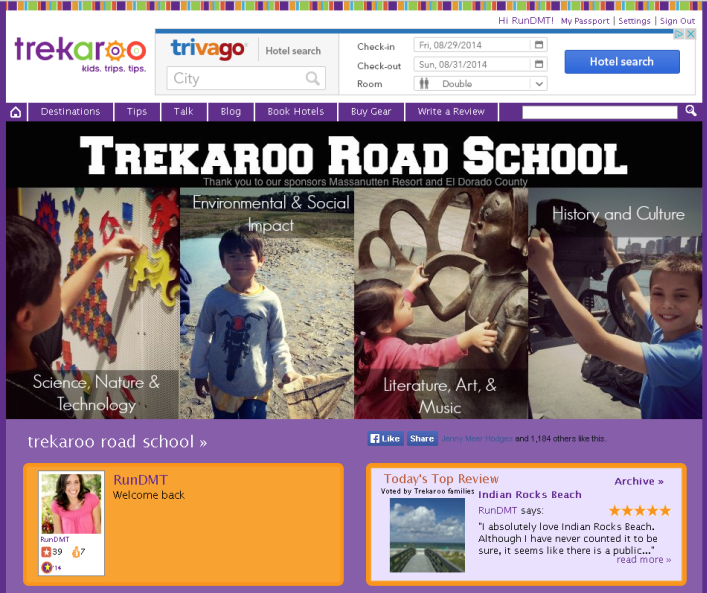Click the Trekaroo Road School banner title
Screen dimensions: 707x593
pyautogui.click(x=354, y=156)
